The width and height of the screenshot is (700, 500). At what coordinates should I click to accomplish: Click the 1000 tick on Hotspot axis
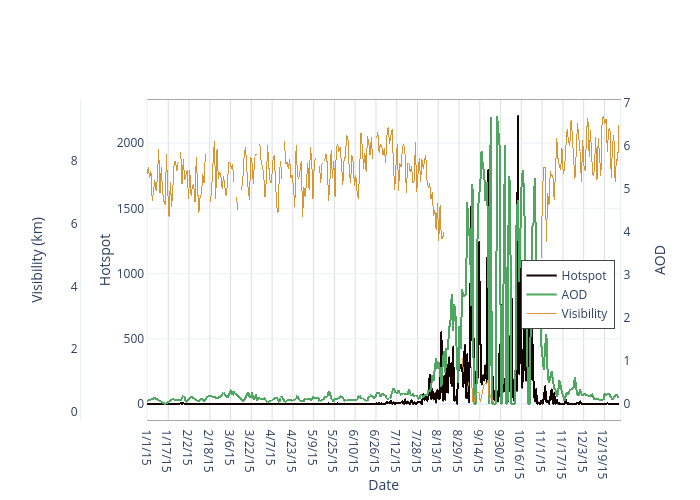(130, 273)
